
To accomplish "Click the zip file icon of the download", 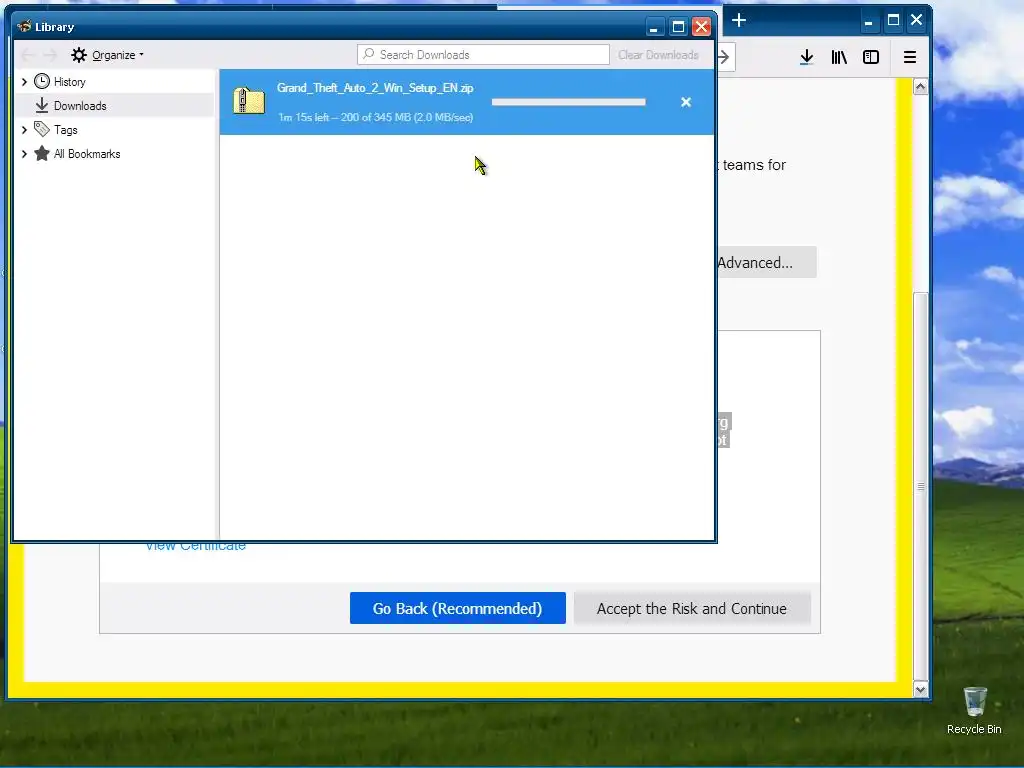I will tap(249, 101).
